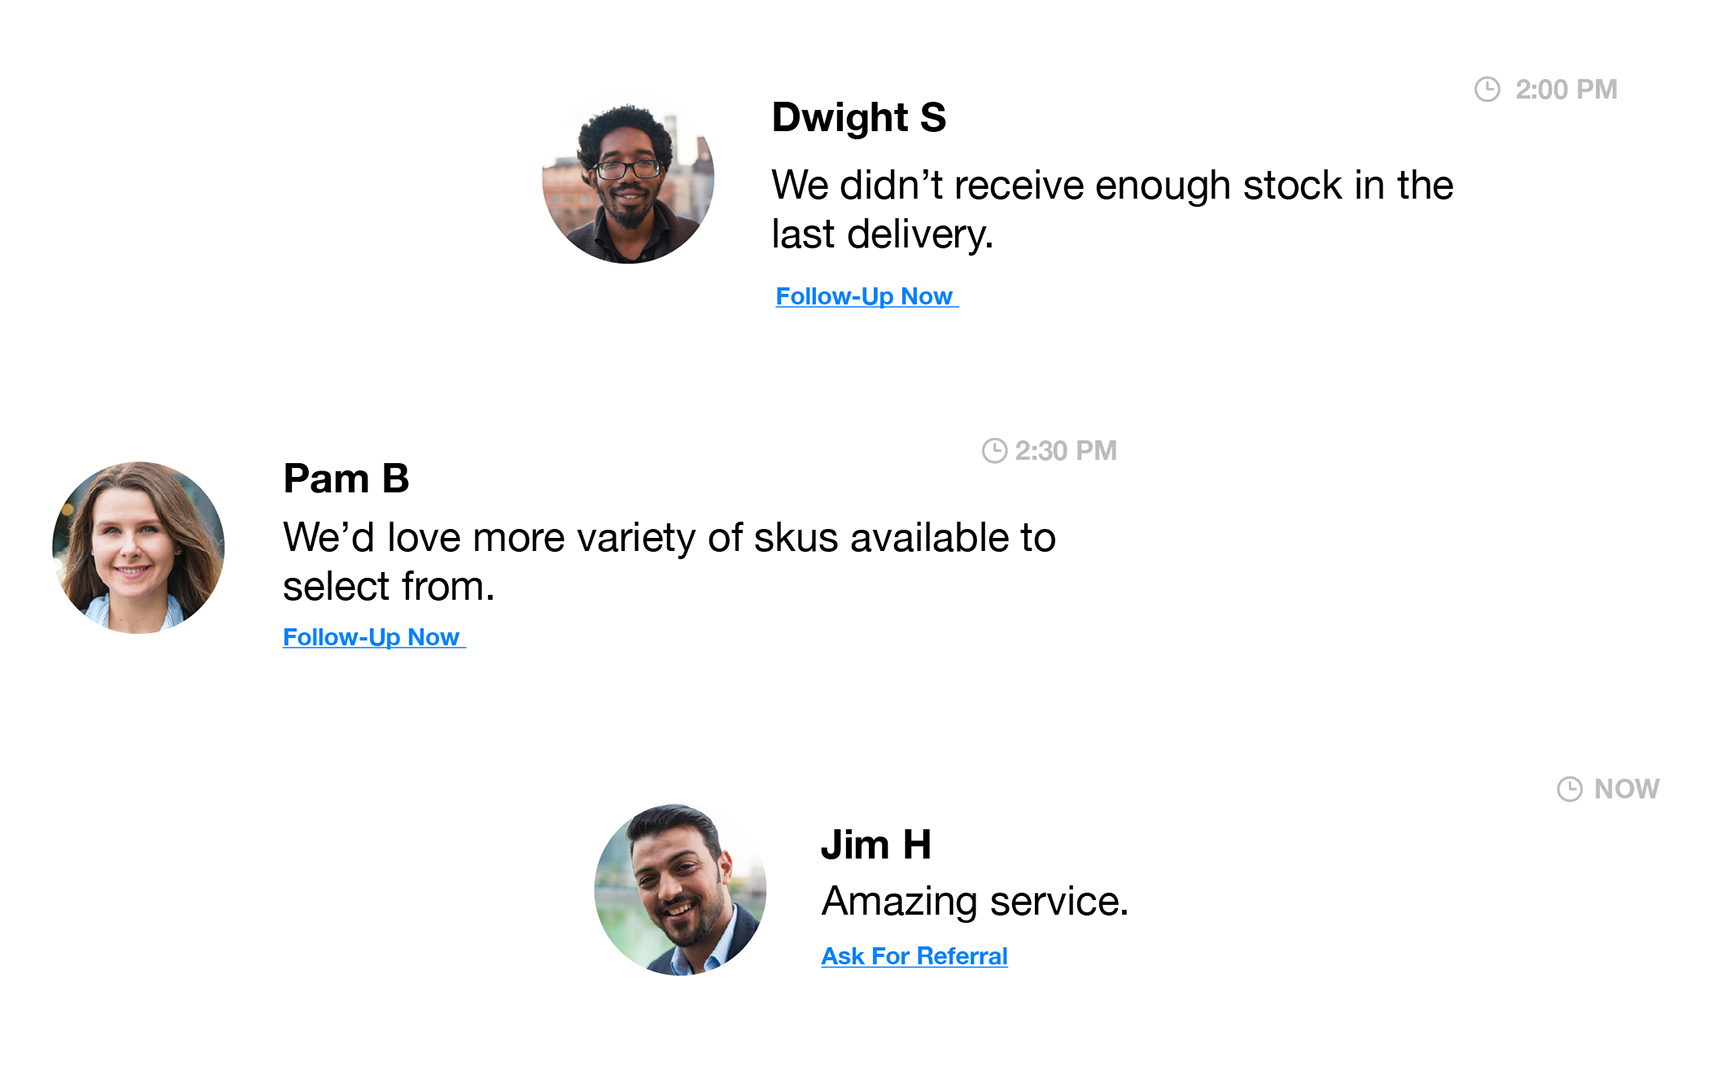Image resolution: width=1722 pixels, height=1066 pixels.
Task: Click Follow-Up Now under Dwight's message
Action: click(x=865, y=297)
